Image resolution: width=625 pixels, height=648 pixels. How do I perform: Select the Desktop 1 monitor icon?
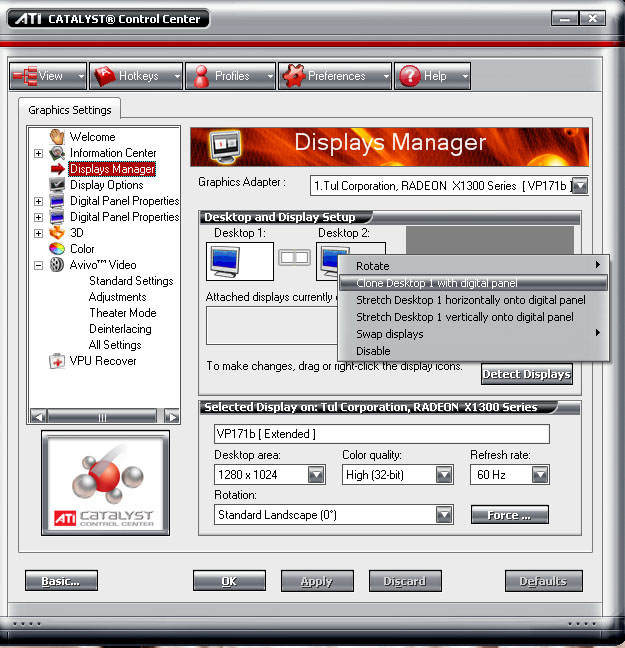[x=225, y=262]
